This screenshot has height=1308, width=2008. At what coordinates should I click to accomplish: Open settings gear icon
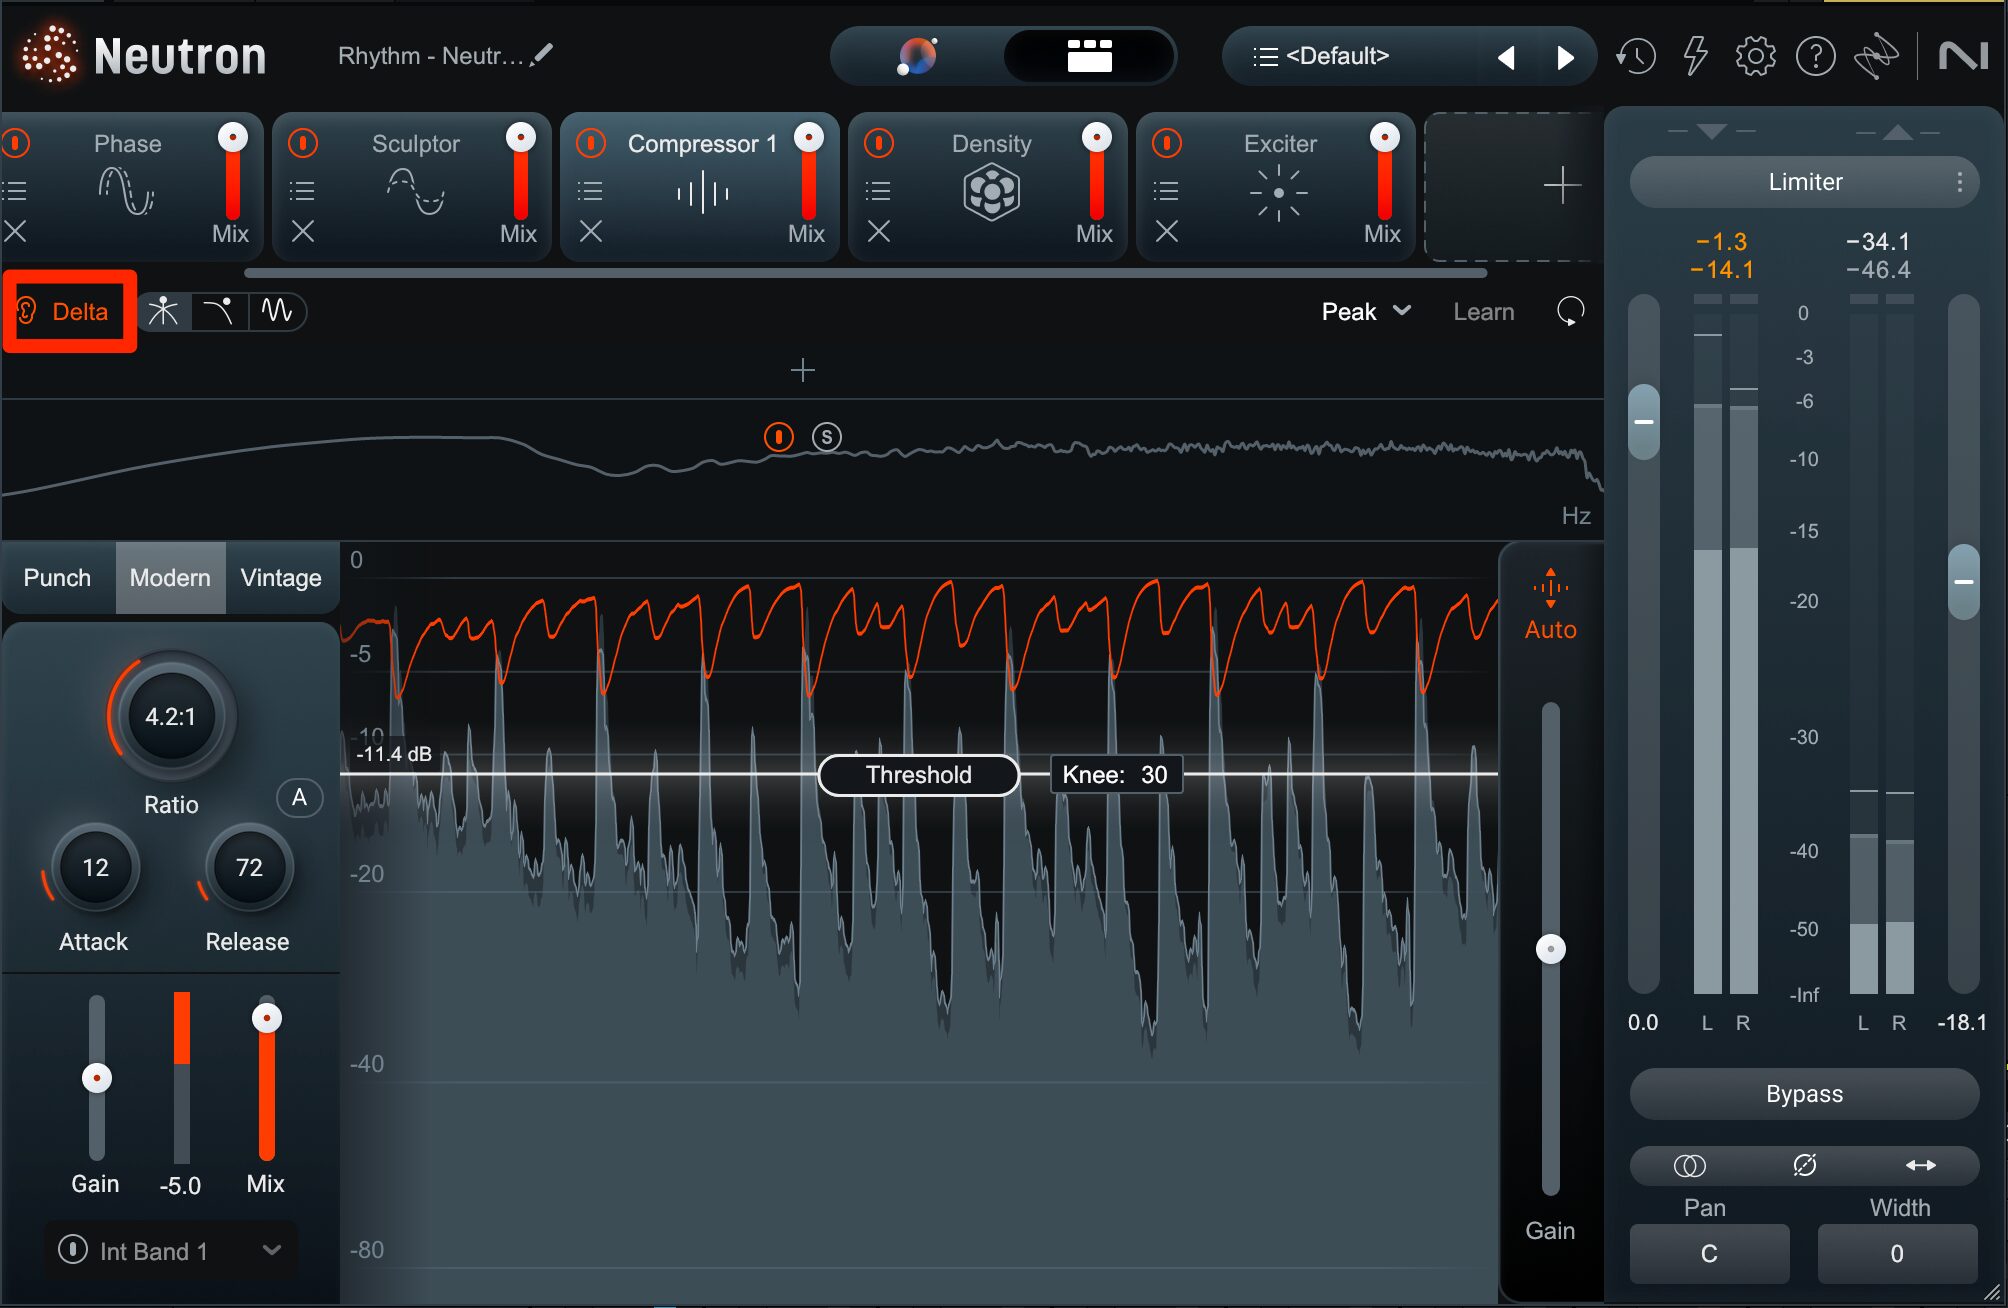coord(1755,56)
